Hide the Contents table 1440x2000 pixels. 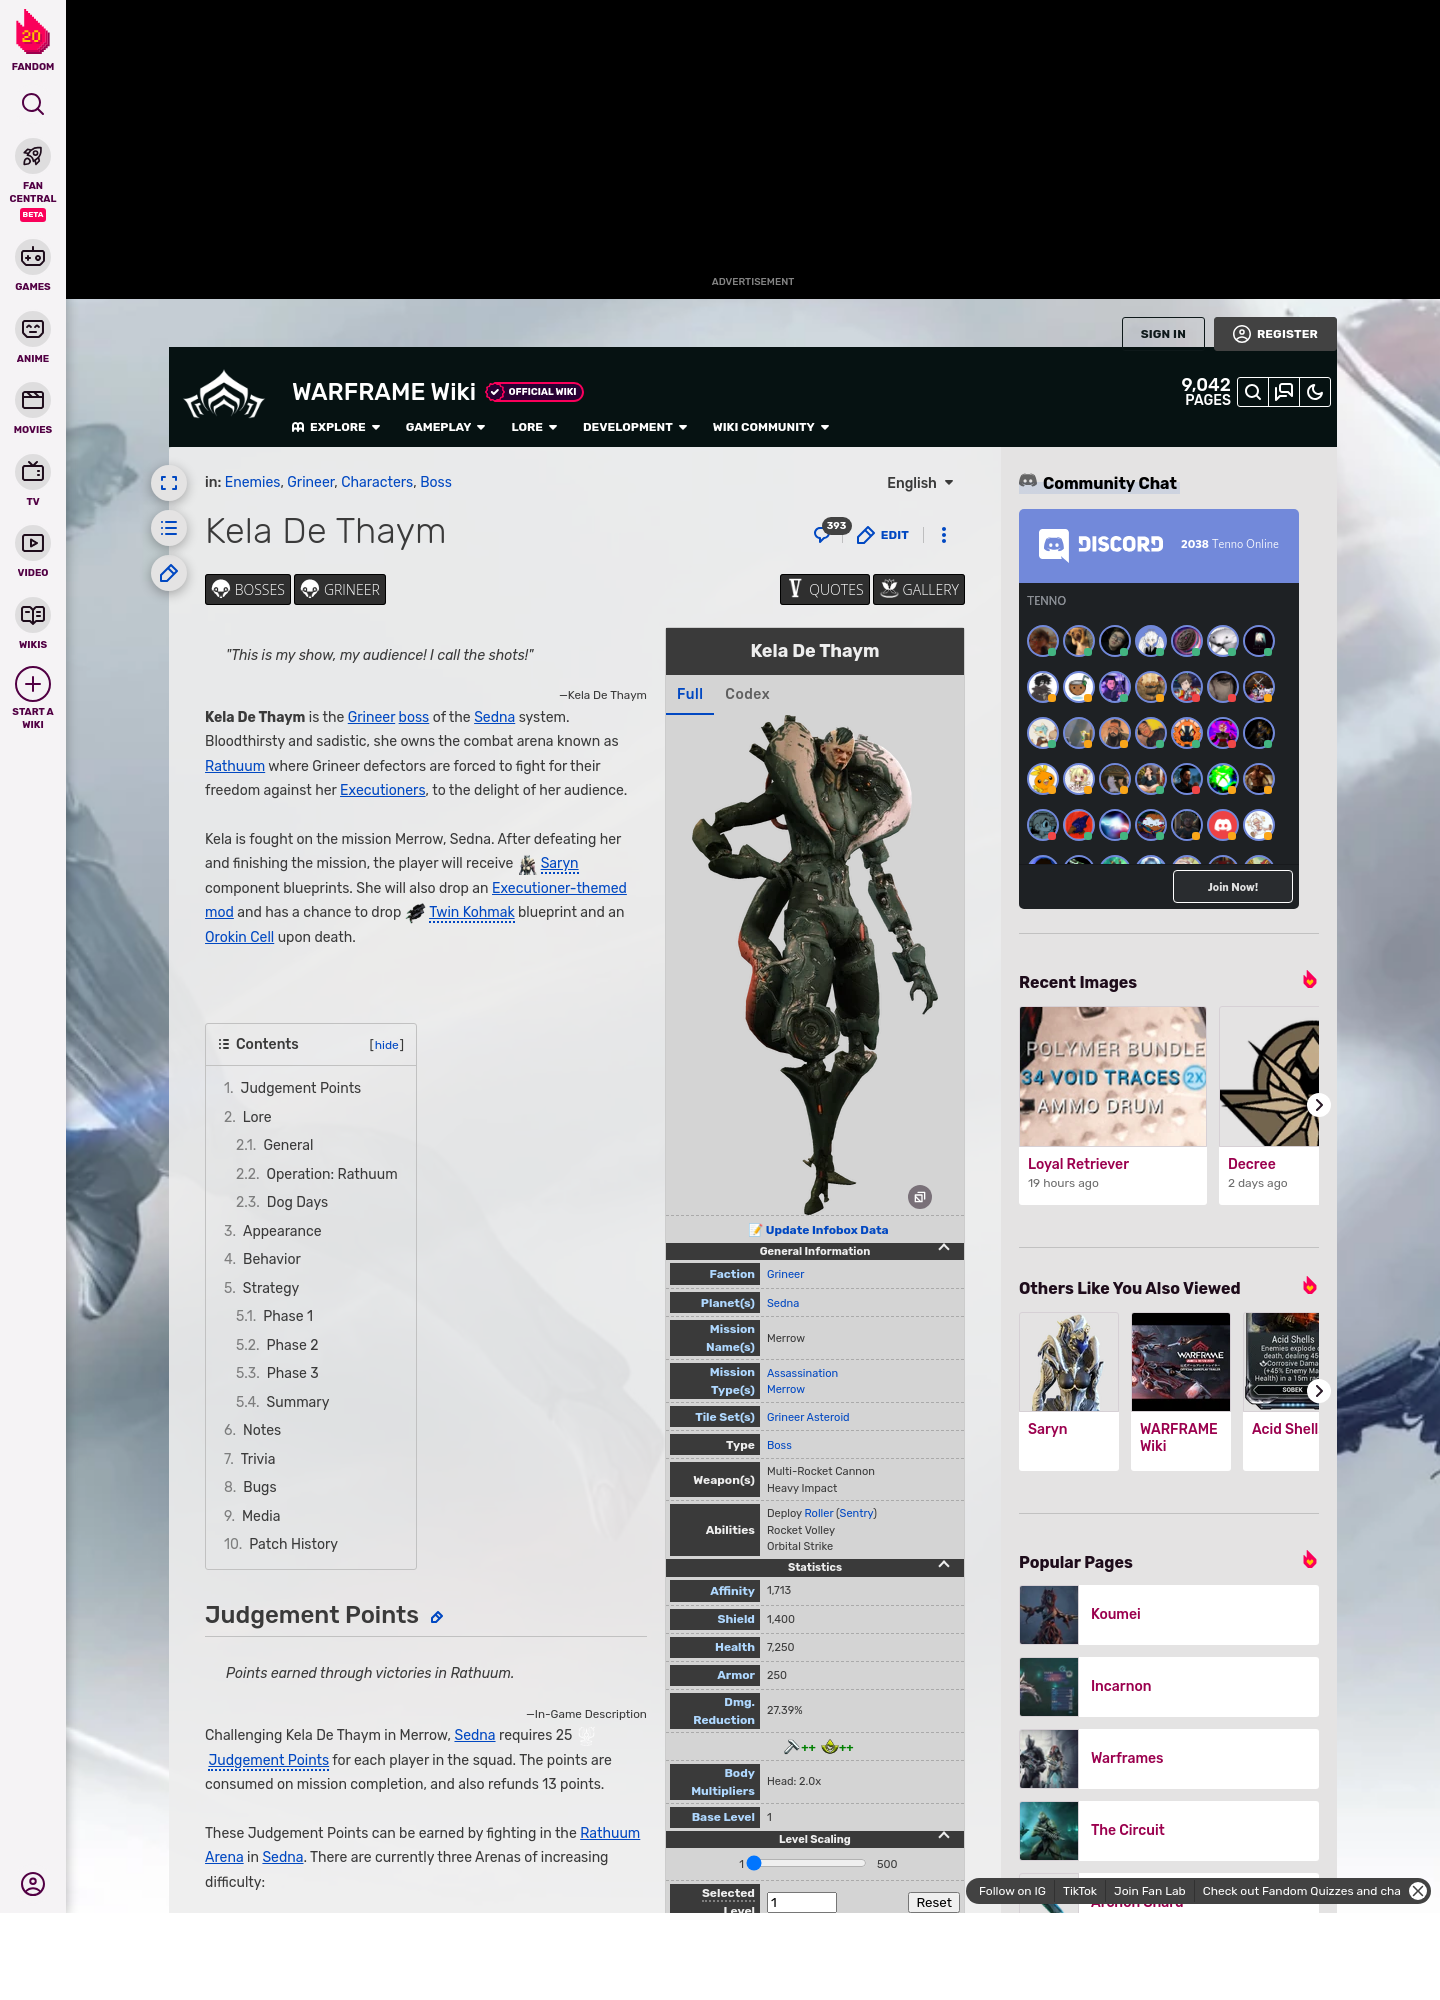tap(387, 1045)
